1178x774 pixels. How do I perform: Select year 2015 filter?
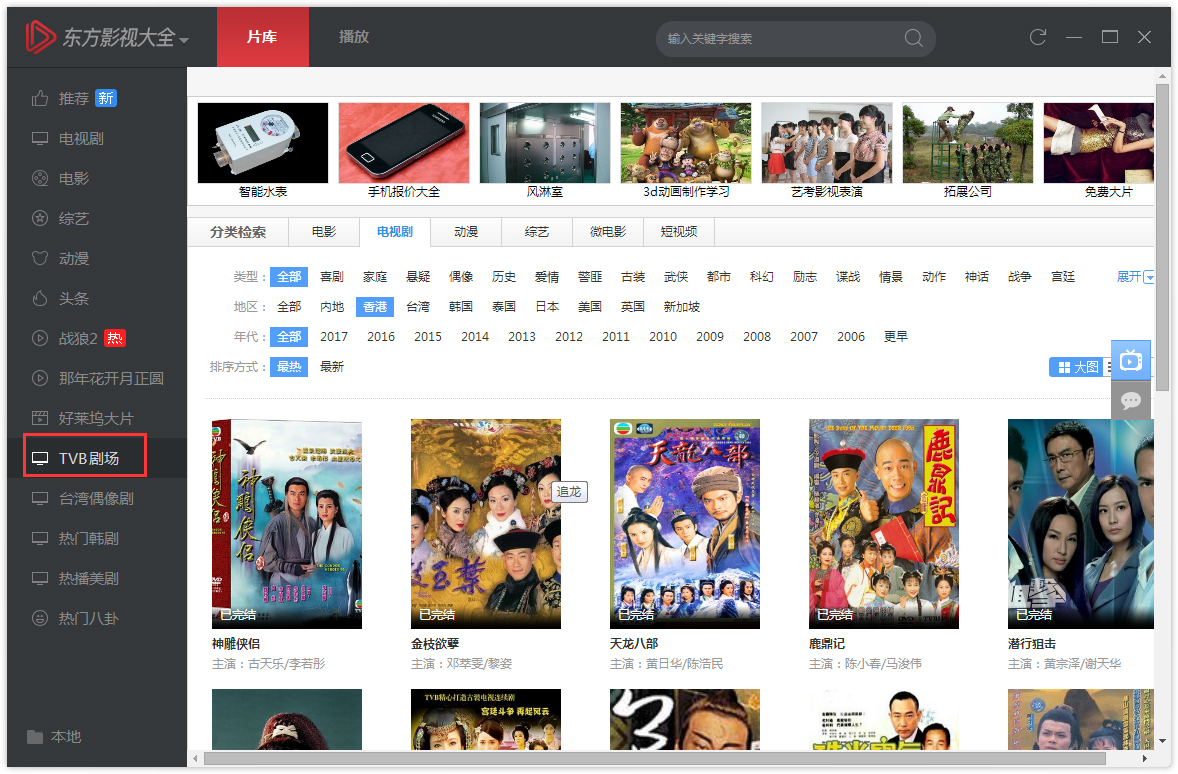428,337
